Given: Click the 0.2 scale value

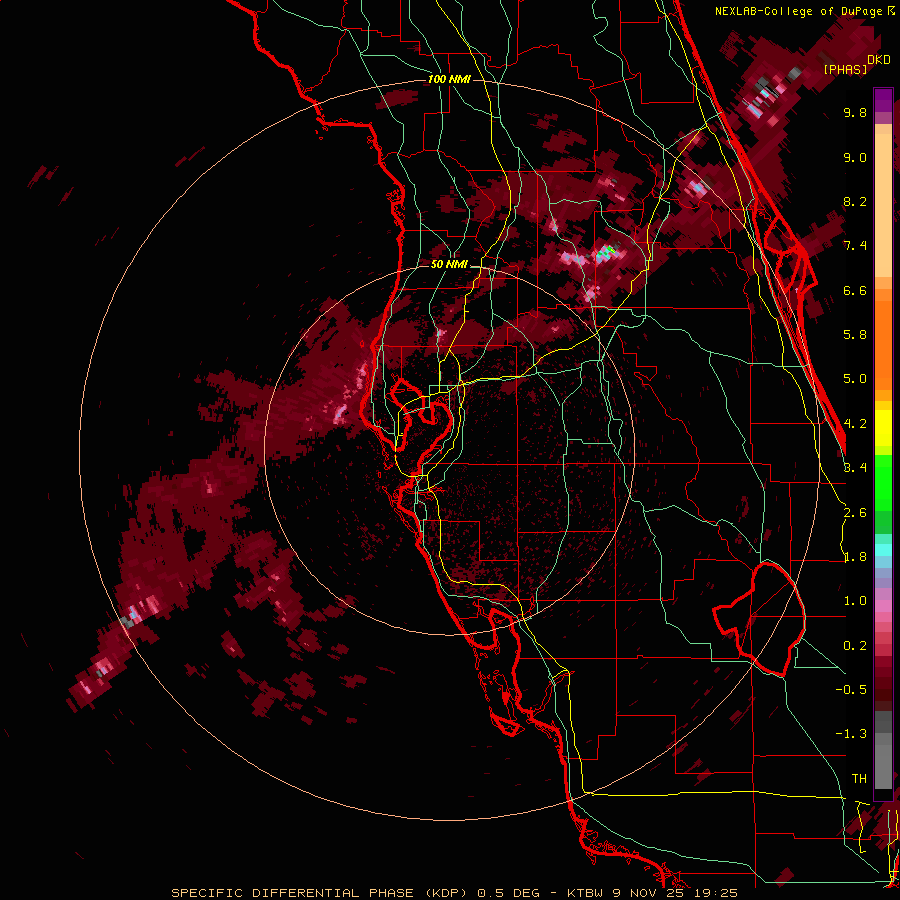Looking at the screenshot, I should pyautogui.click(x=855, y=646).
